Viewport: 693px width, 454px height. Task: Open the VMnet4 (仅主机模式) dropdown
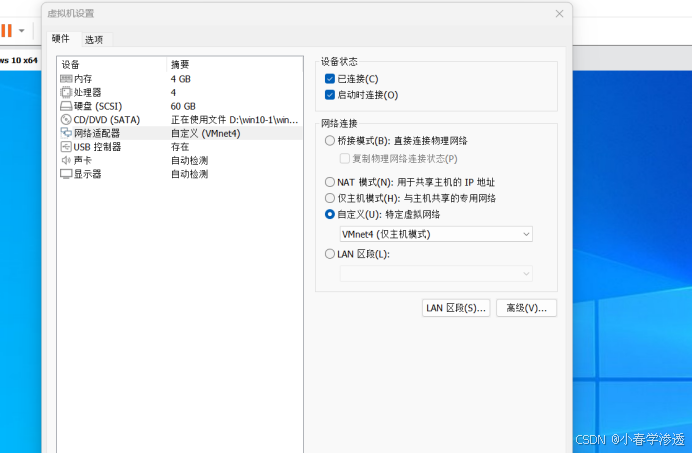436,234
